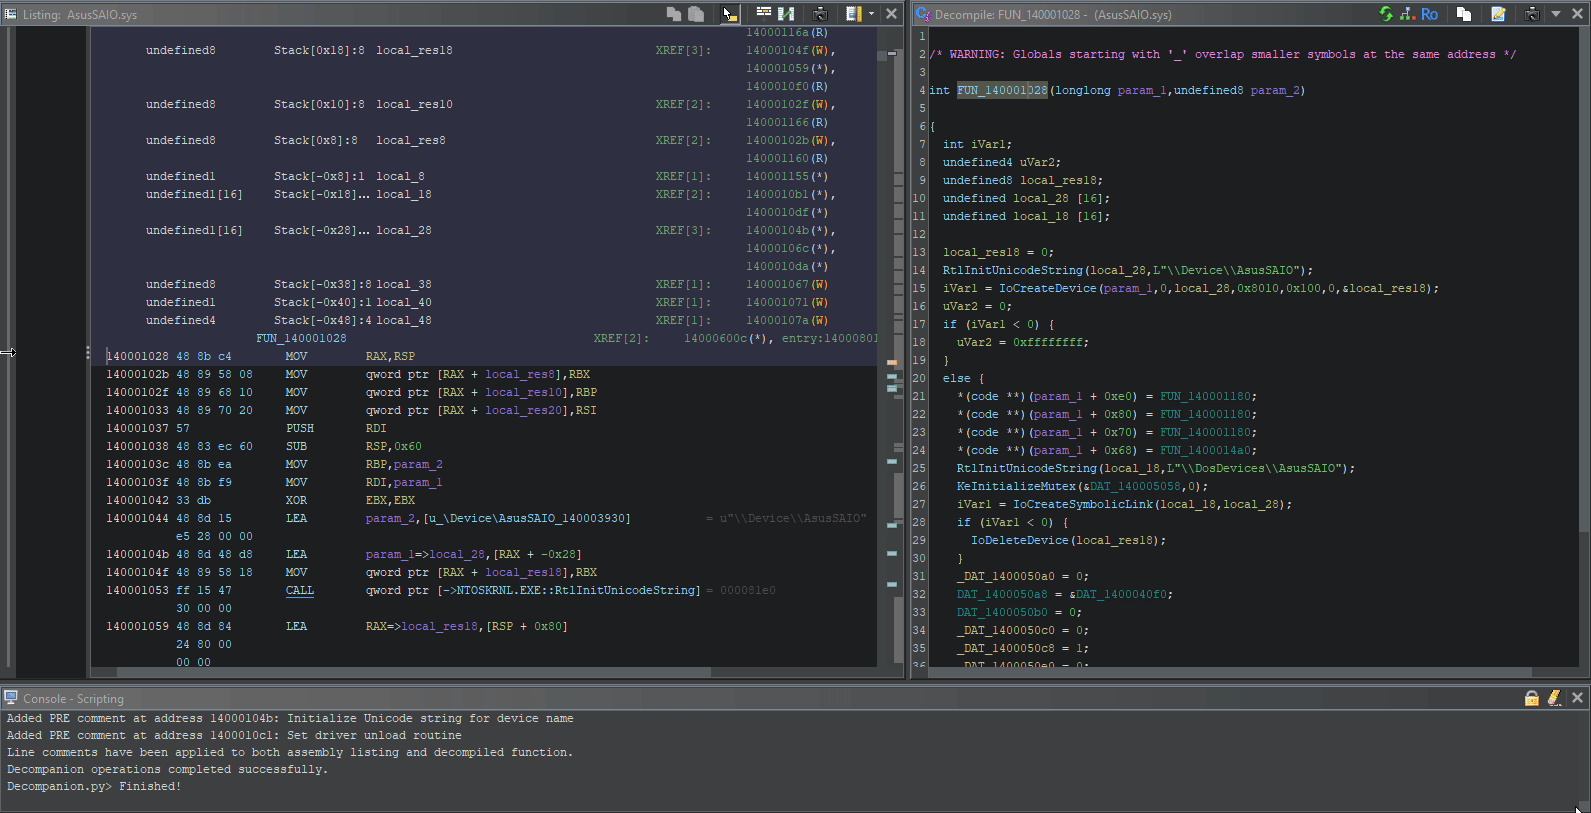This screenshot has width=1591, height=813.
Task: Open the data-flow graph icon in Decompile
Action: pyautogui.click(x=1407, y=14)
